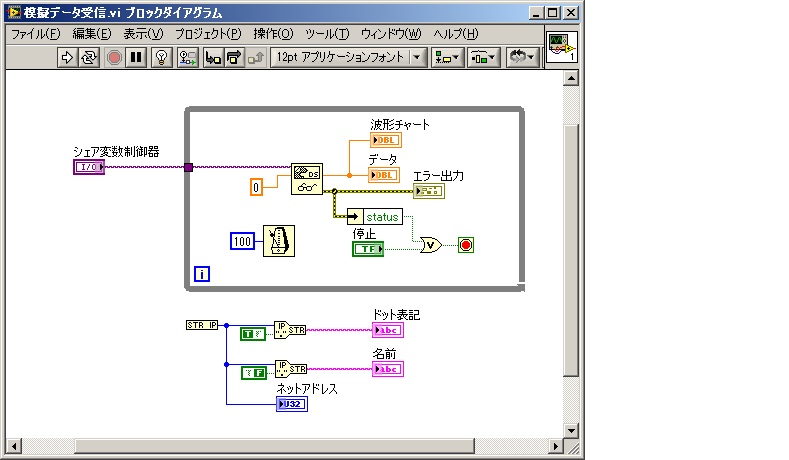
Task: Open the ツール(T) menu
Action: [x=327, y=34]
